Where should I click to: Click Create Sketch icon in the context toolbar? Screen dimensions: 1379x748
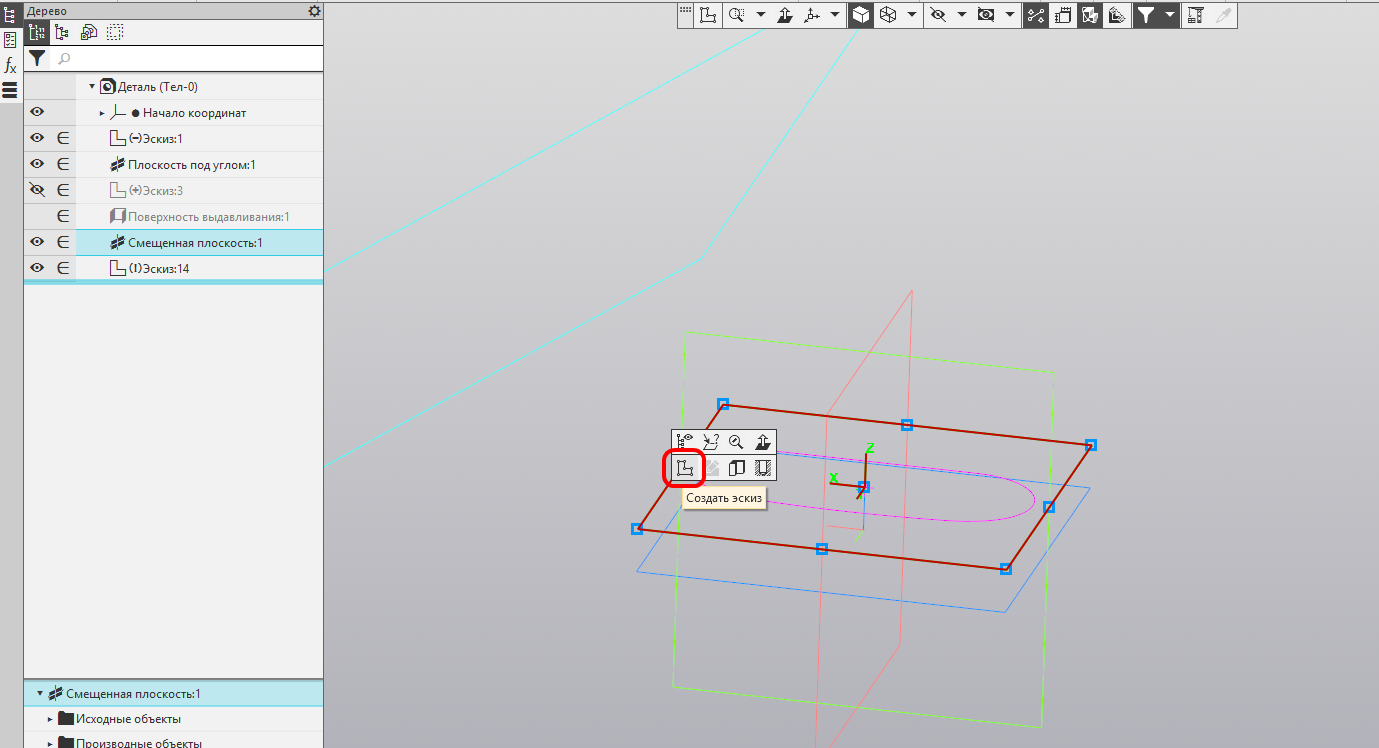click(x=685, y=467)
